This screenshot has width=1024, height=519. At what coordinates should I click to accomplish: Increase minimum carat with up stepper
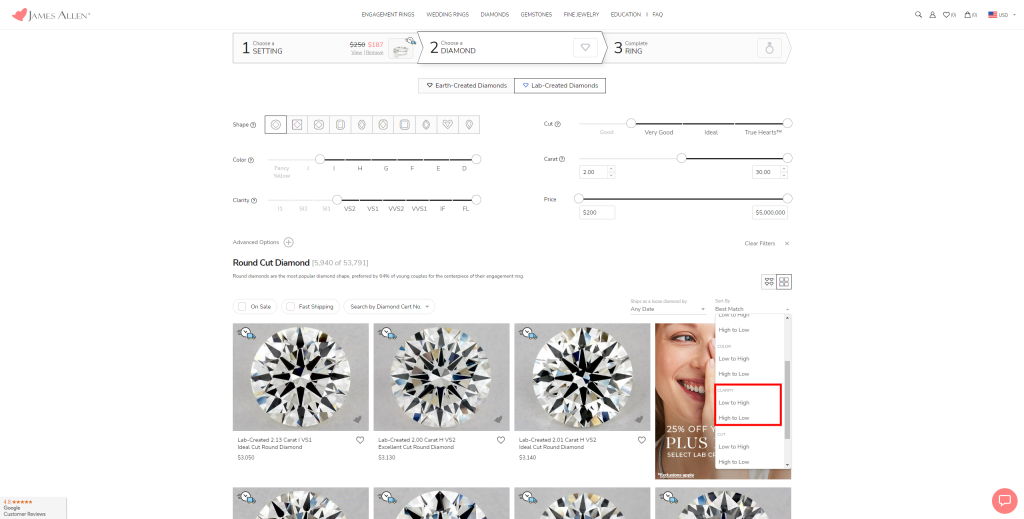[x=611, y=169]
